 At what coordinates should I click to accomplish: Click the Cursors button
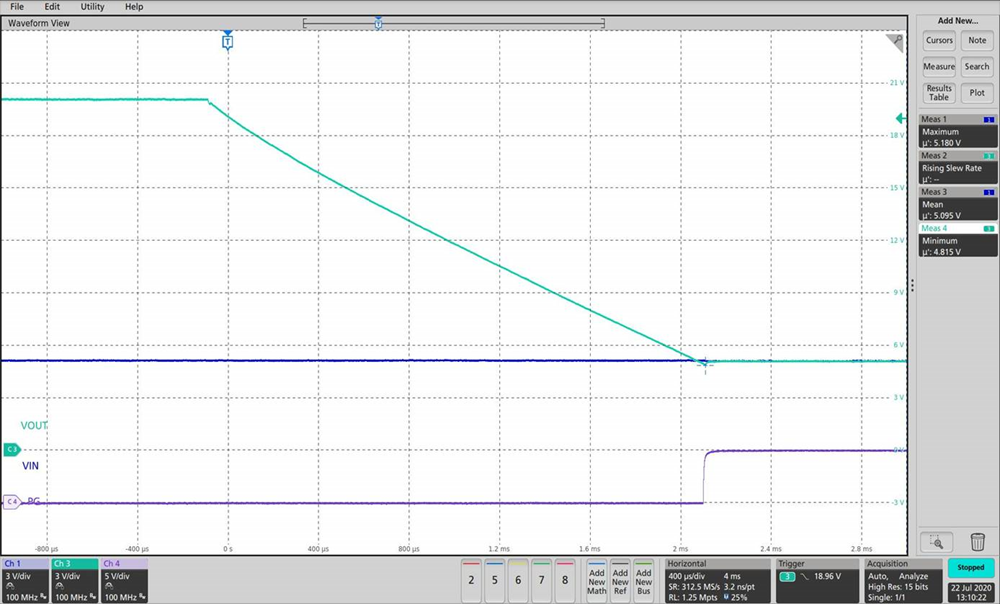(x=939, y=41)
